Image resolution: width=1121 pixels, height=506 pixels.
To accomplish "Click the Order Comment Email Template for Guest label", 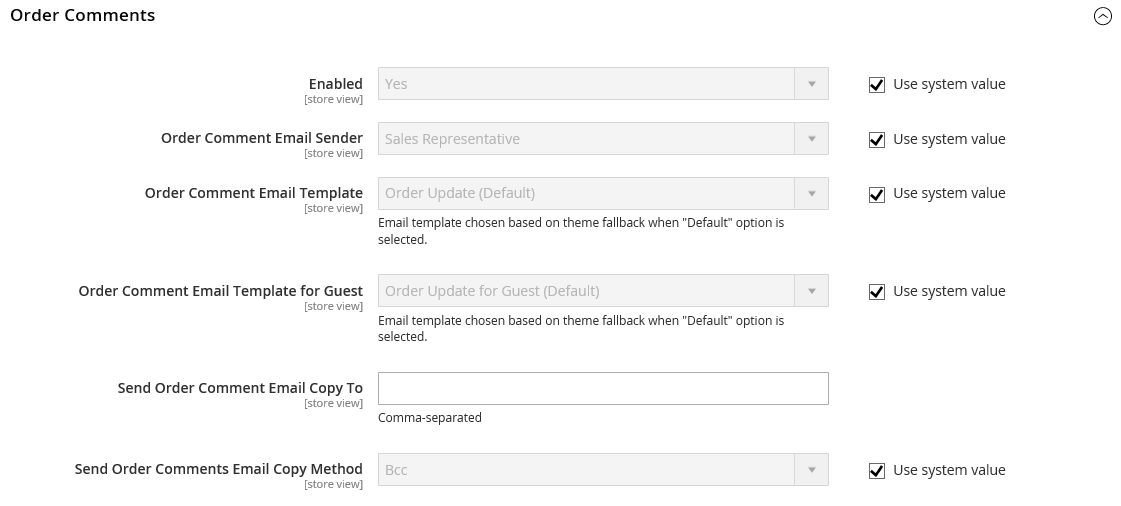I will click(x=221, y=291).
